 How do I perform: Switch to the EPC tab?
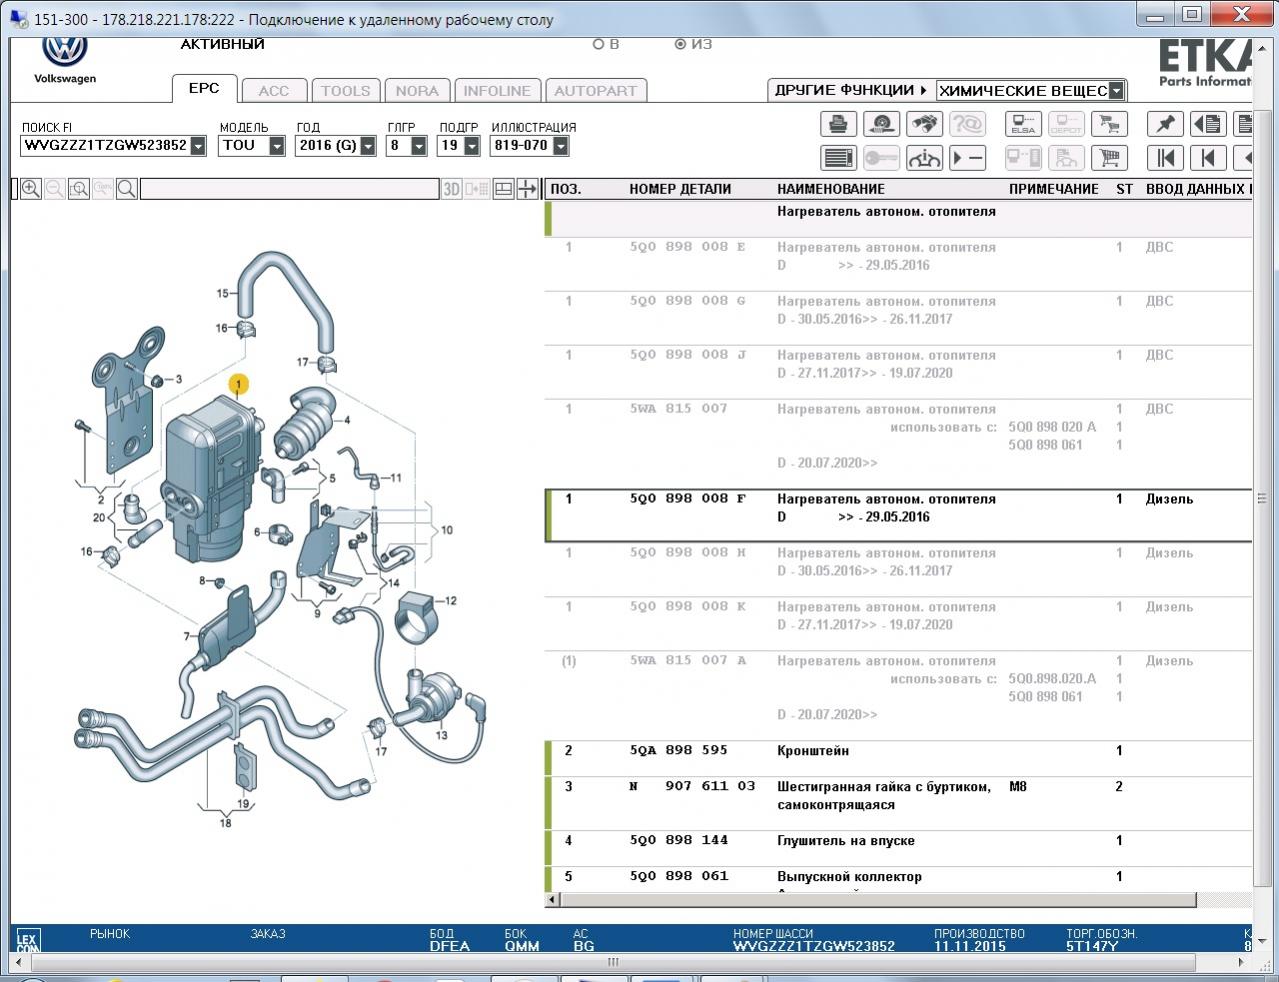tap(204, 88)
